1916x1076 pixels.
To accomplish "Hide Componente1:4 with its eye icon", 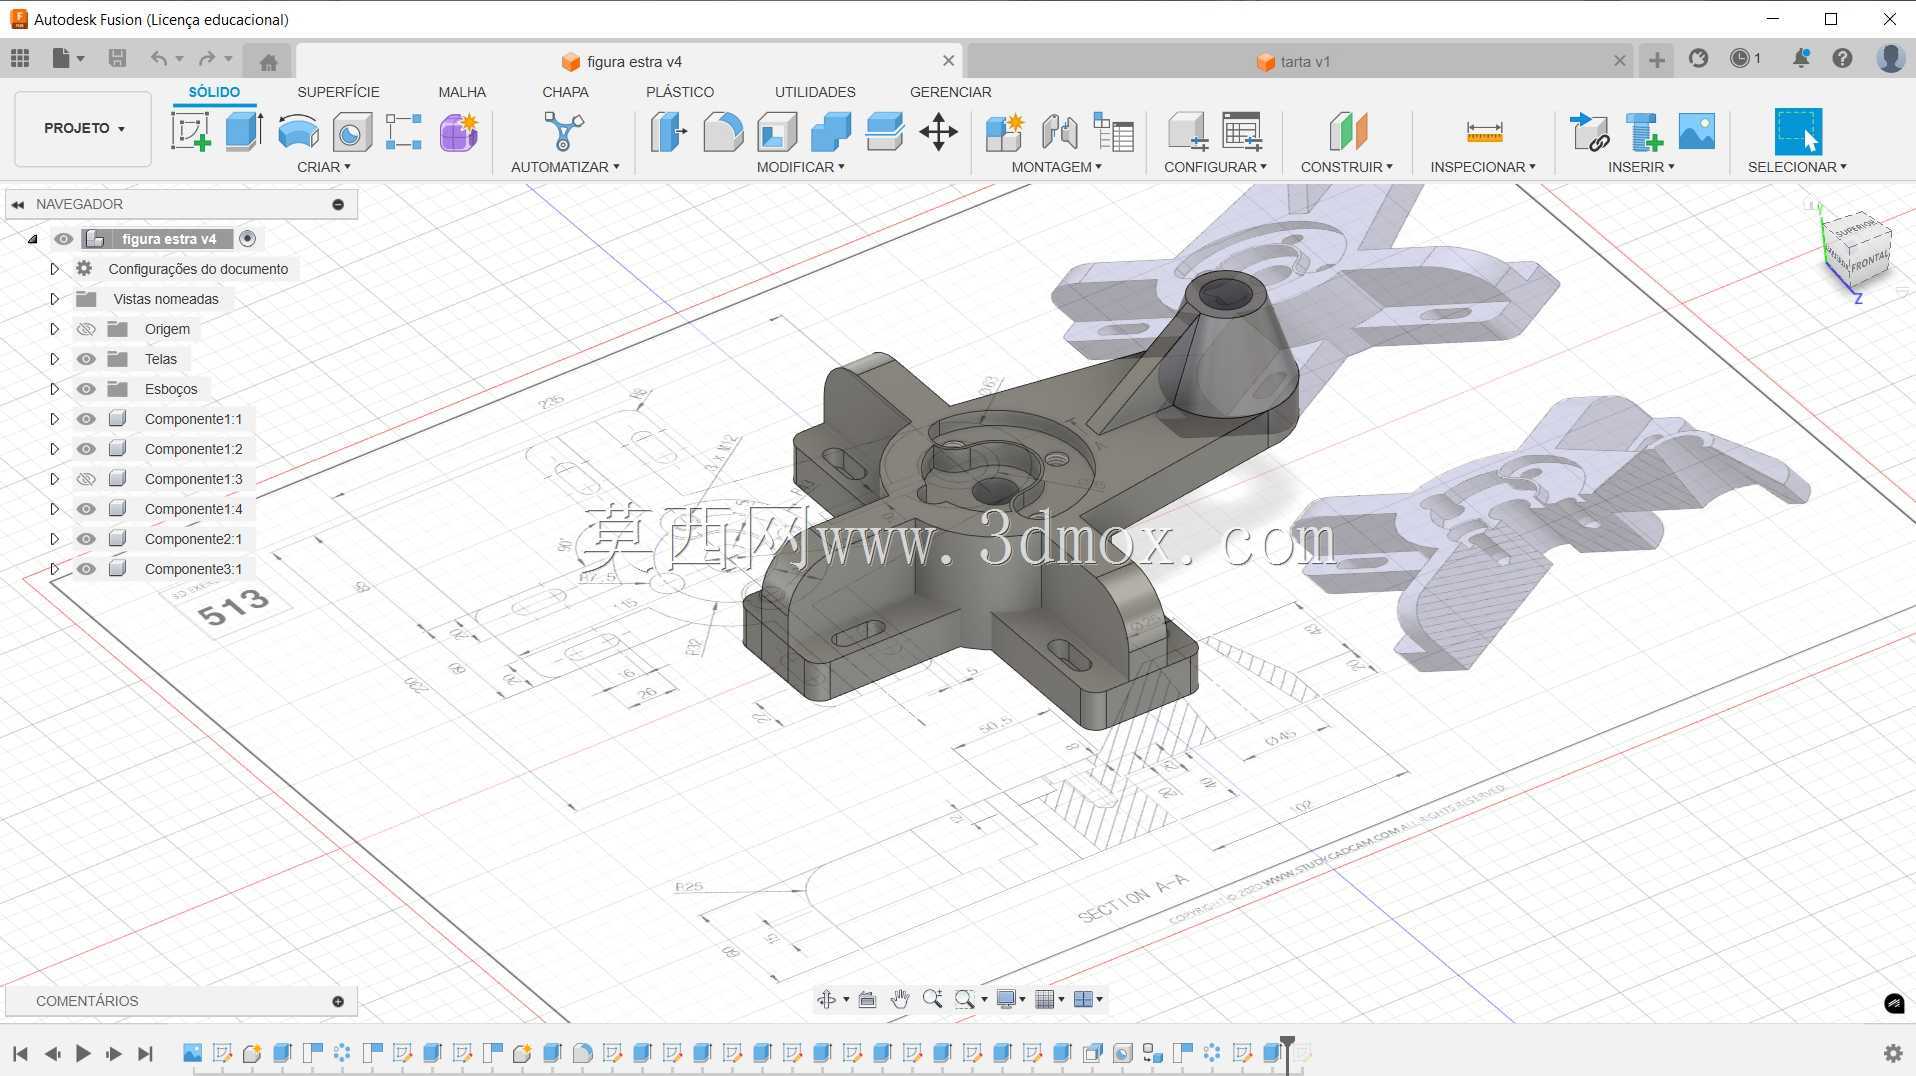I will (86, 509).
